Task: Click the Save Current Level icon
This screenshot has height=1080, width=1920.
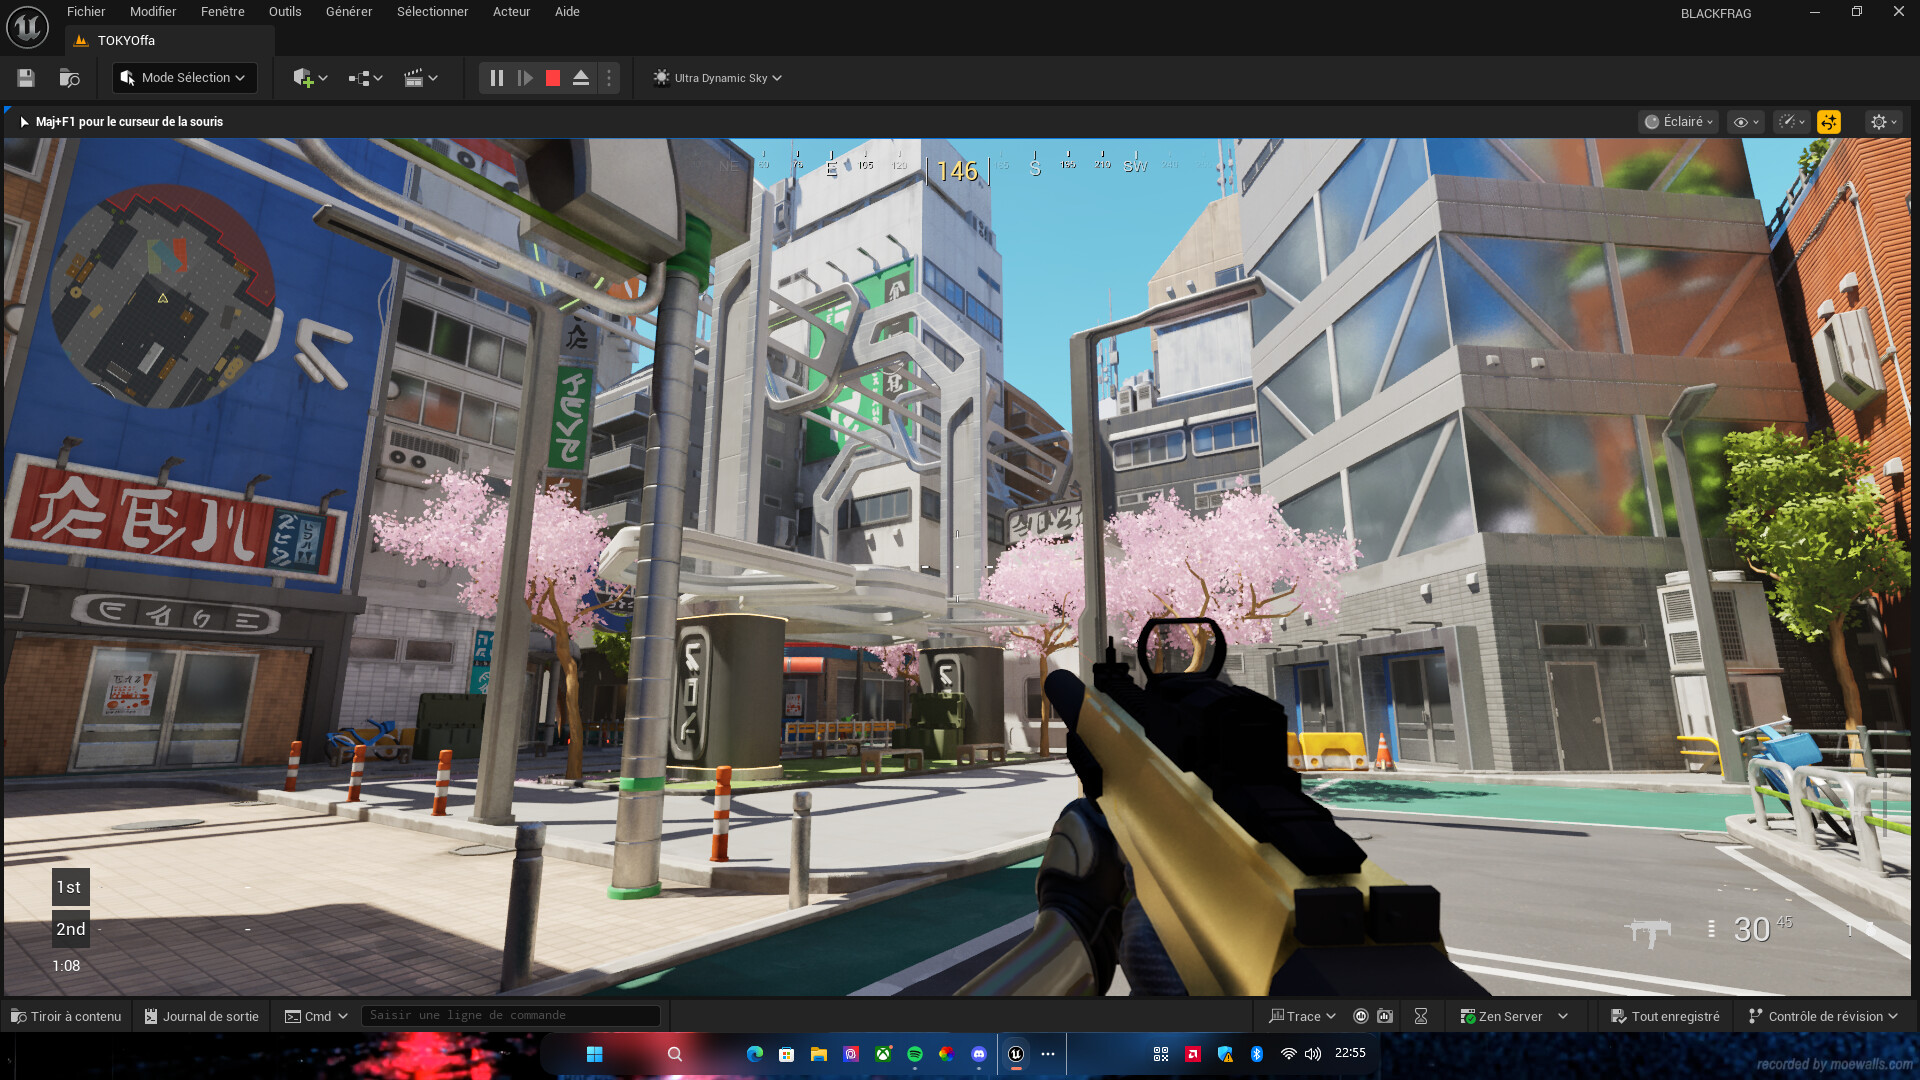Action: pos(26,77)
